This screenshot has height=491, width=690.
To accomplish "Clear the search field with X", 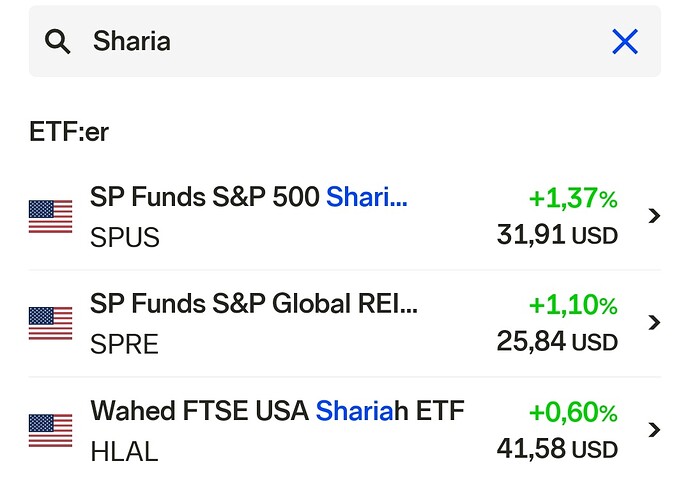I will tap(625, 42).
